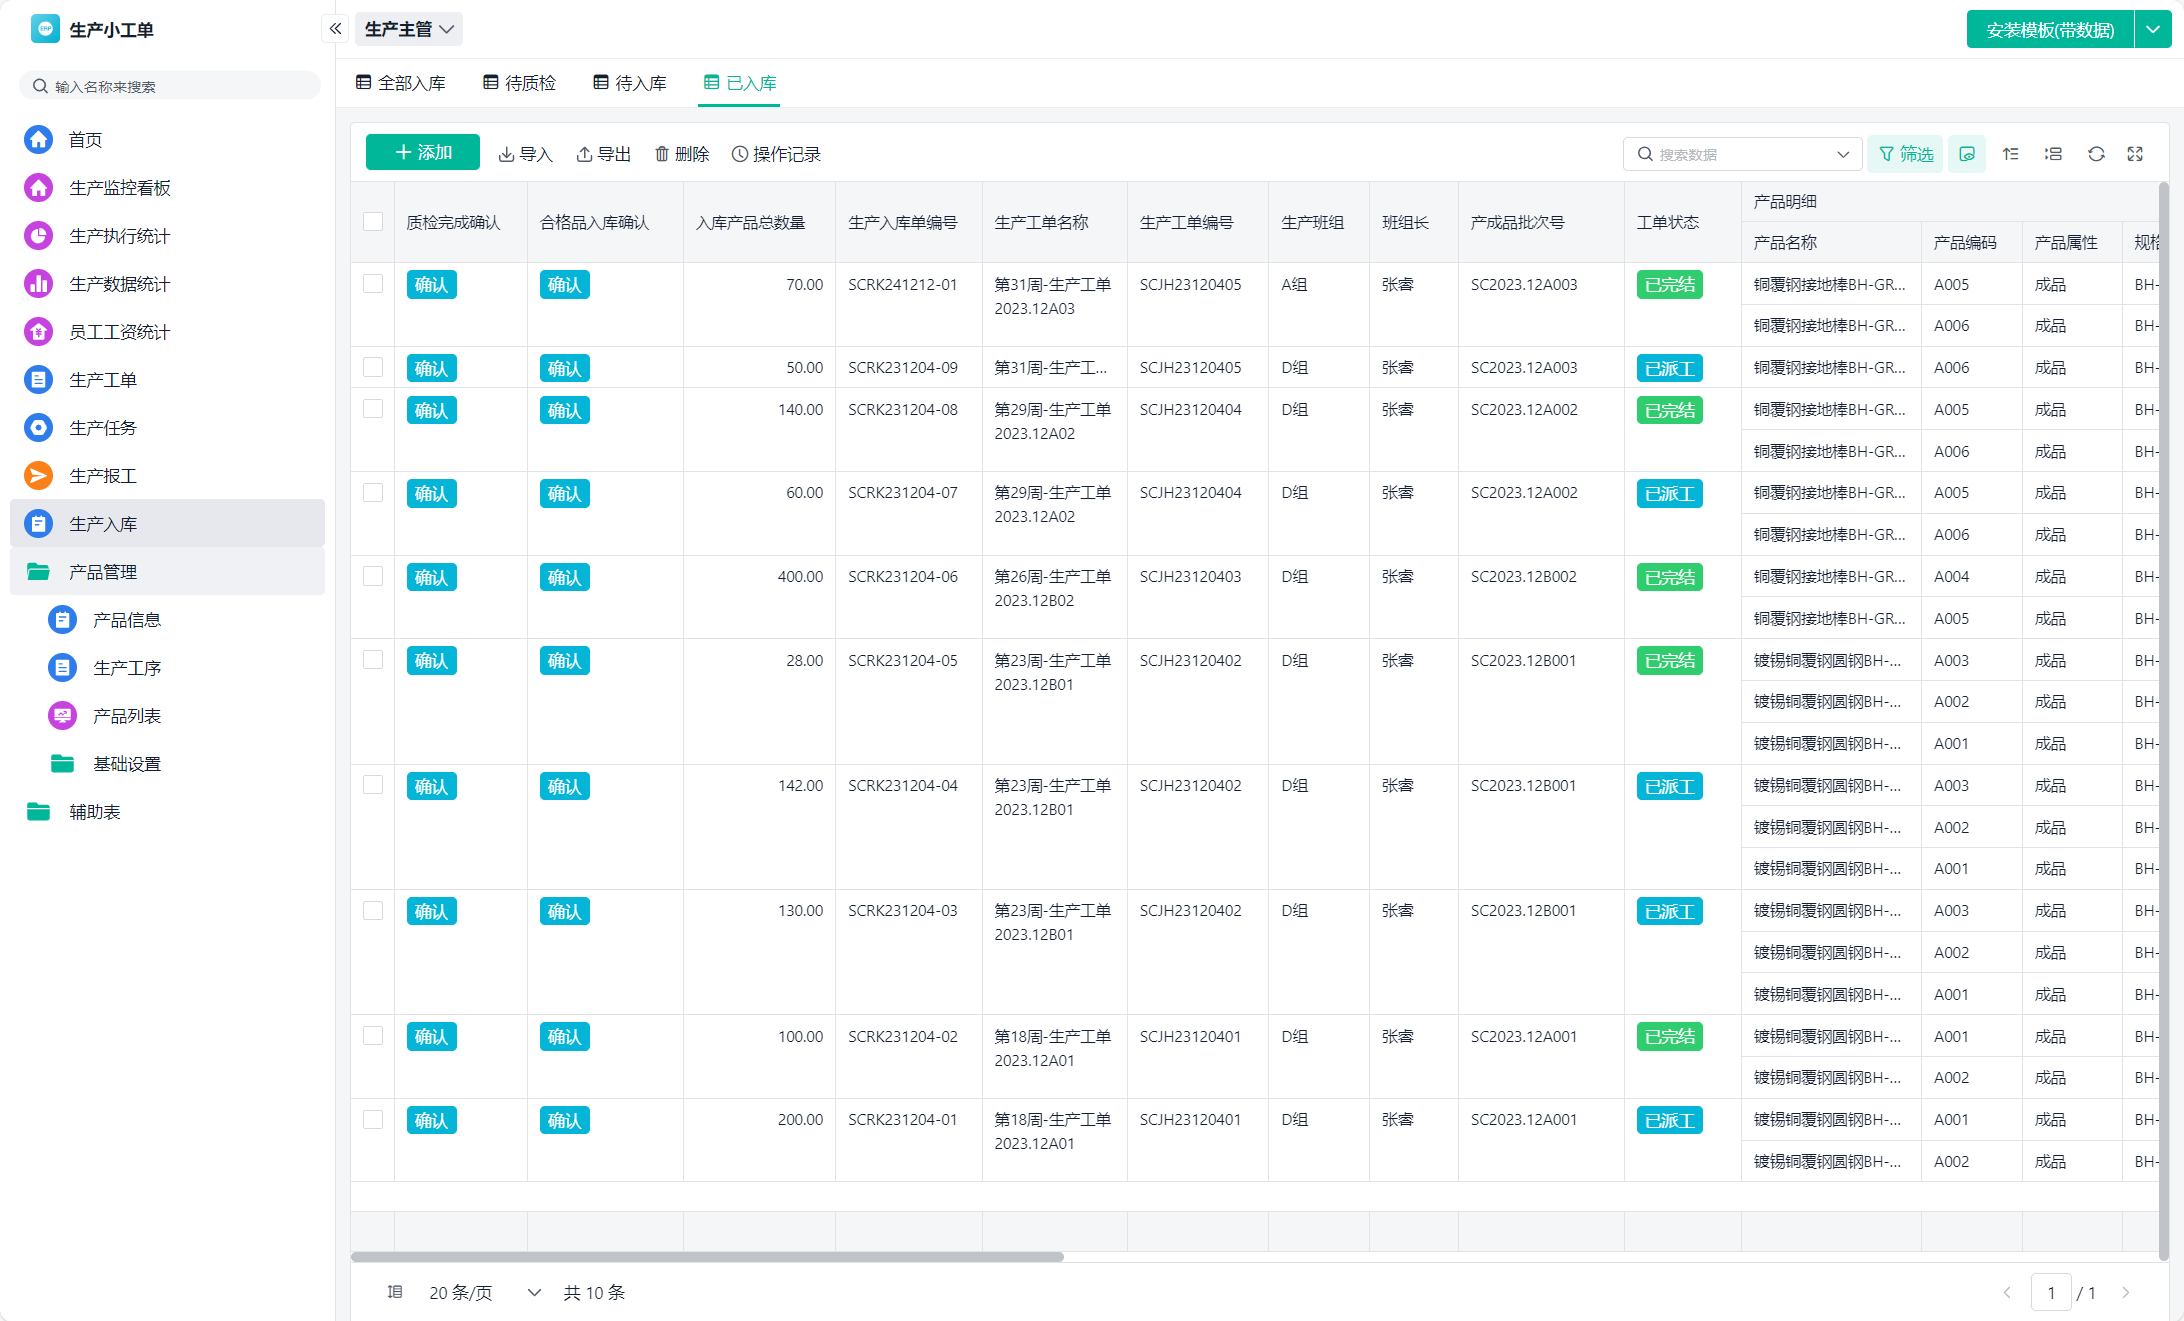This screenshot has height=1321, width=2184.
Task: Collapse the left sidebar
Action: pos(336,29)
